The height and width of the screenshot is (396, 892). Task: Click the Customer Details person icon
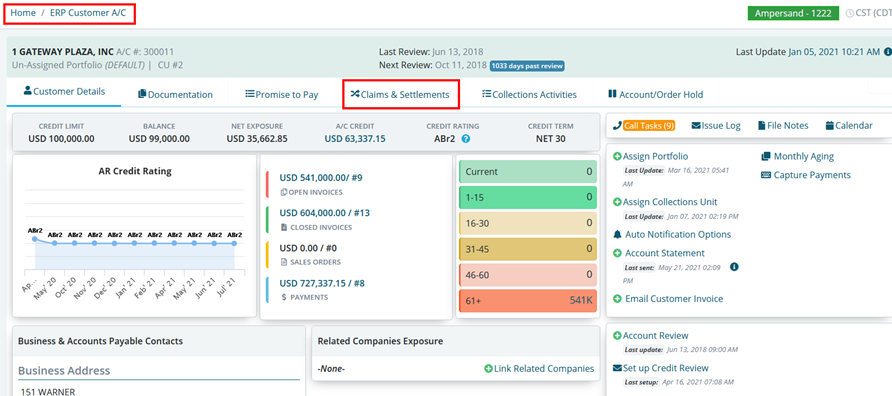(x=27, y=91)
